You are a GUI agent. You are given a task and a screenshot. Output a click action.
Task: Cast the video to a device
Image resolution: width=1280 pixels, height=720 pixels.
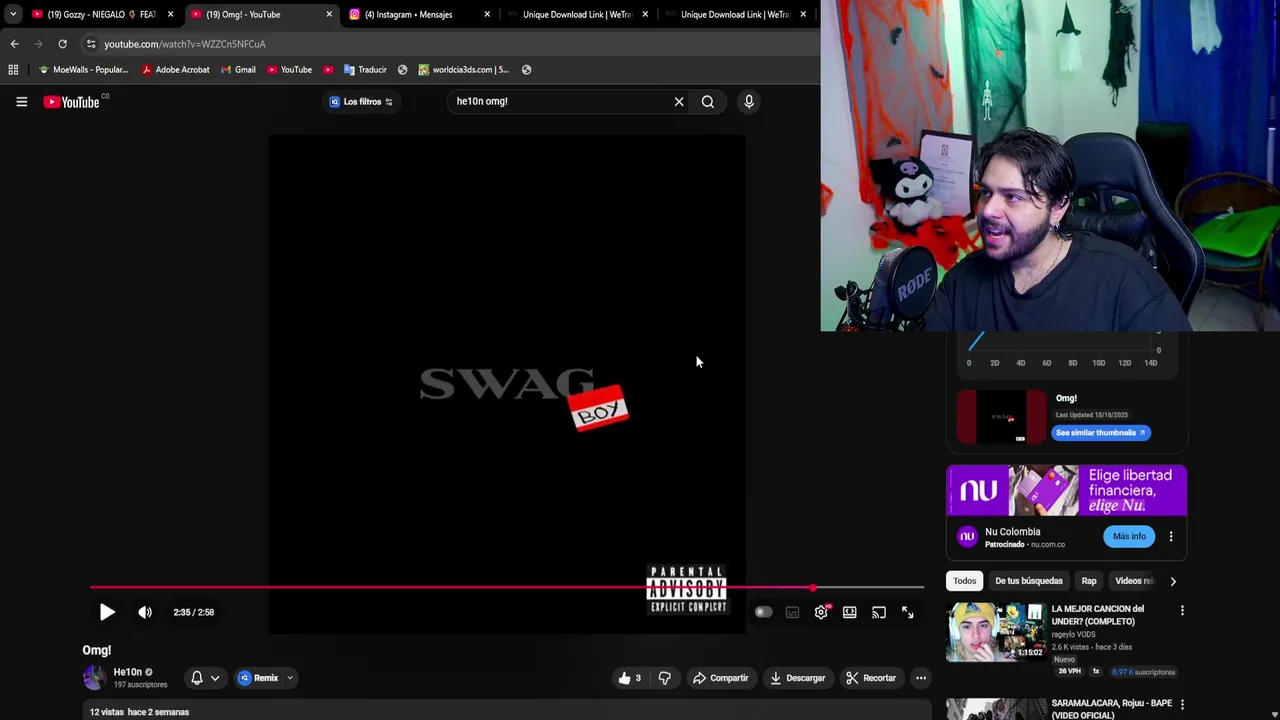[x=879, y=612]
